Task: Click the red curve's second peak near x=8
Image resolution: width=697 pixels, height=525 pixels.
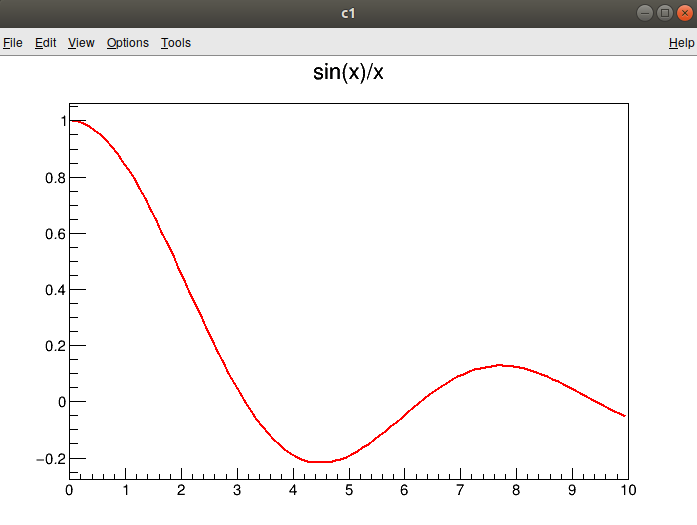Action: tap(501, 365)
